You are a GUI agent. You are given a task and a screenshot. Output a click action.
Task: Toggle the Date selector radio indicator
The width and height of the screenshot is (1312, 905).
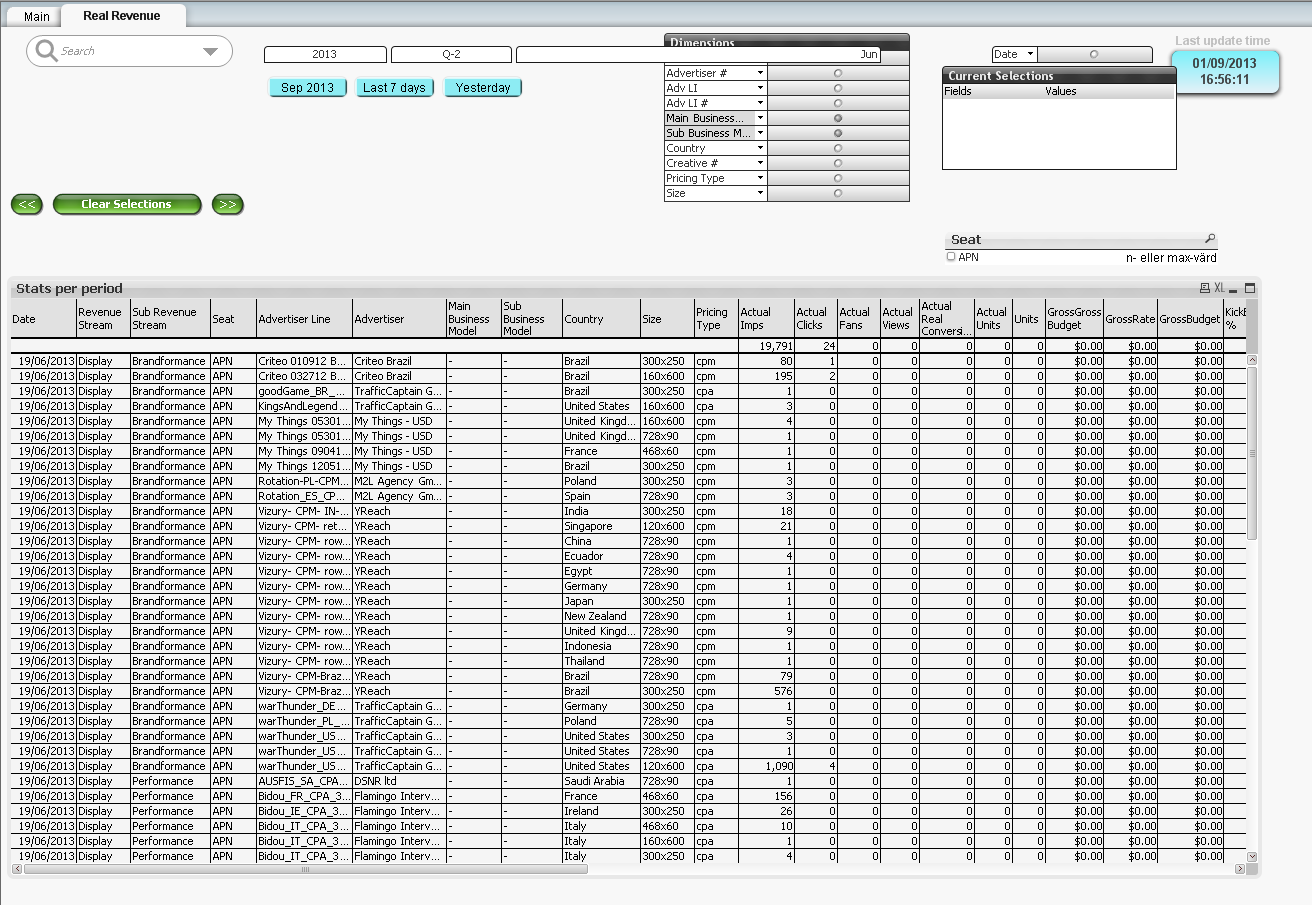tap(1094, 54)
